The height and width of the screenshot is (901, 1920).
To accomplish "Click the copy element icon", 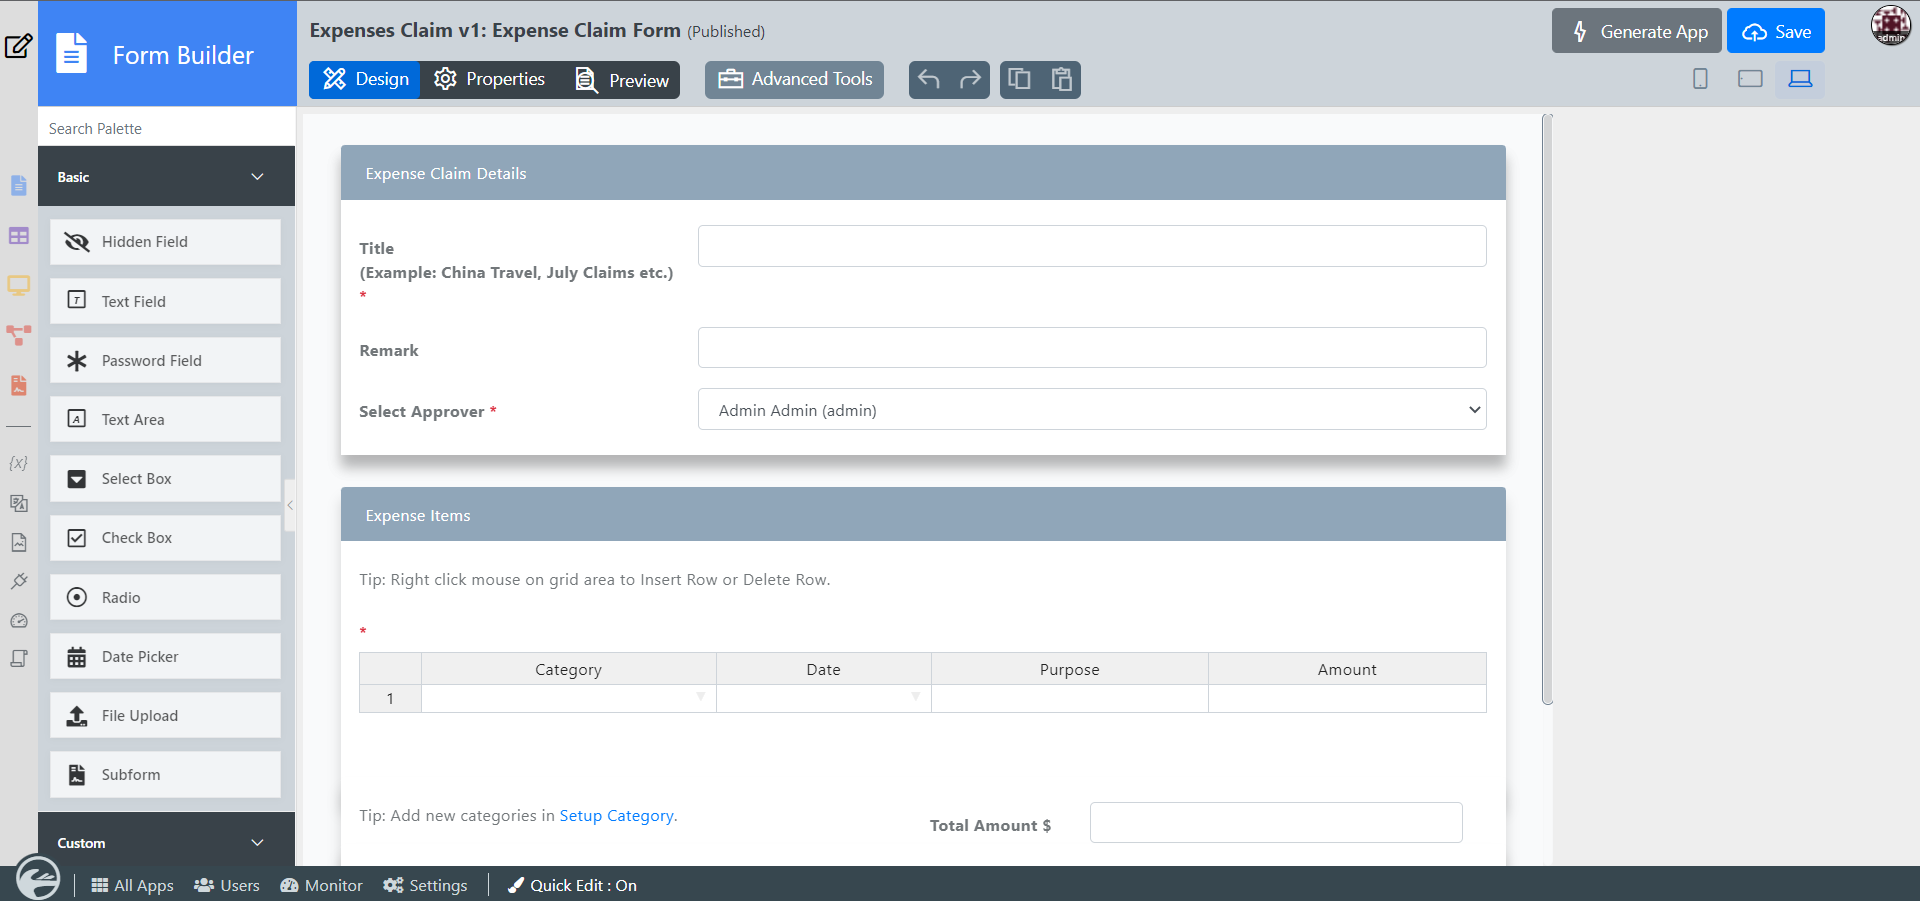I will point(1019,80).
